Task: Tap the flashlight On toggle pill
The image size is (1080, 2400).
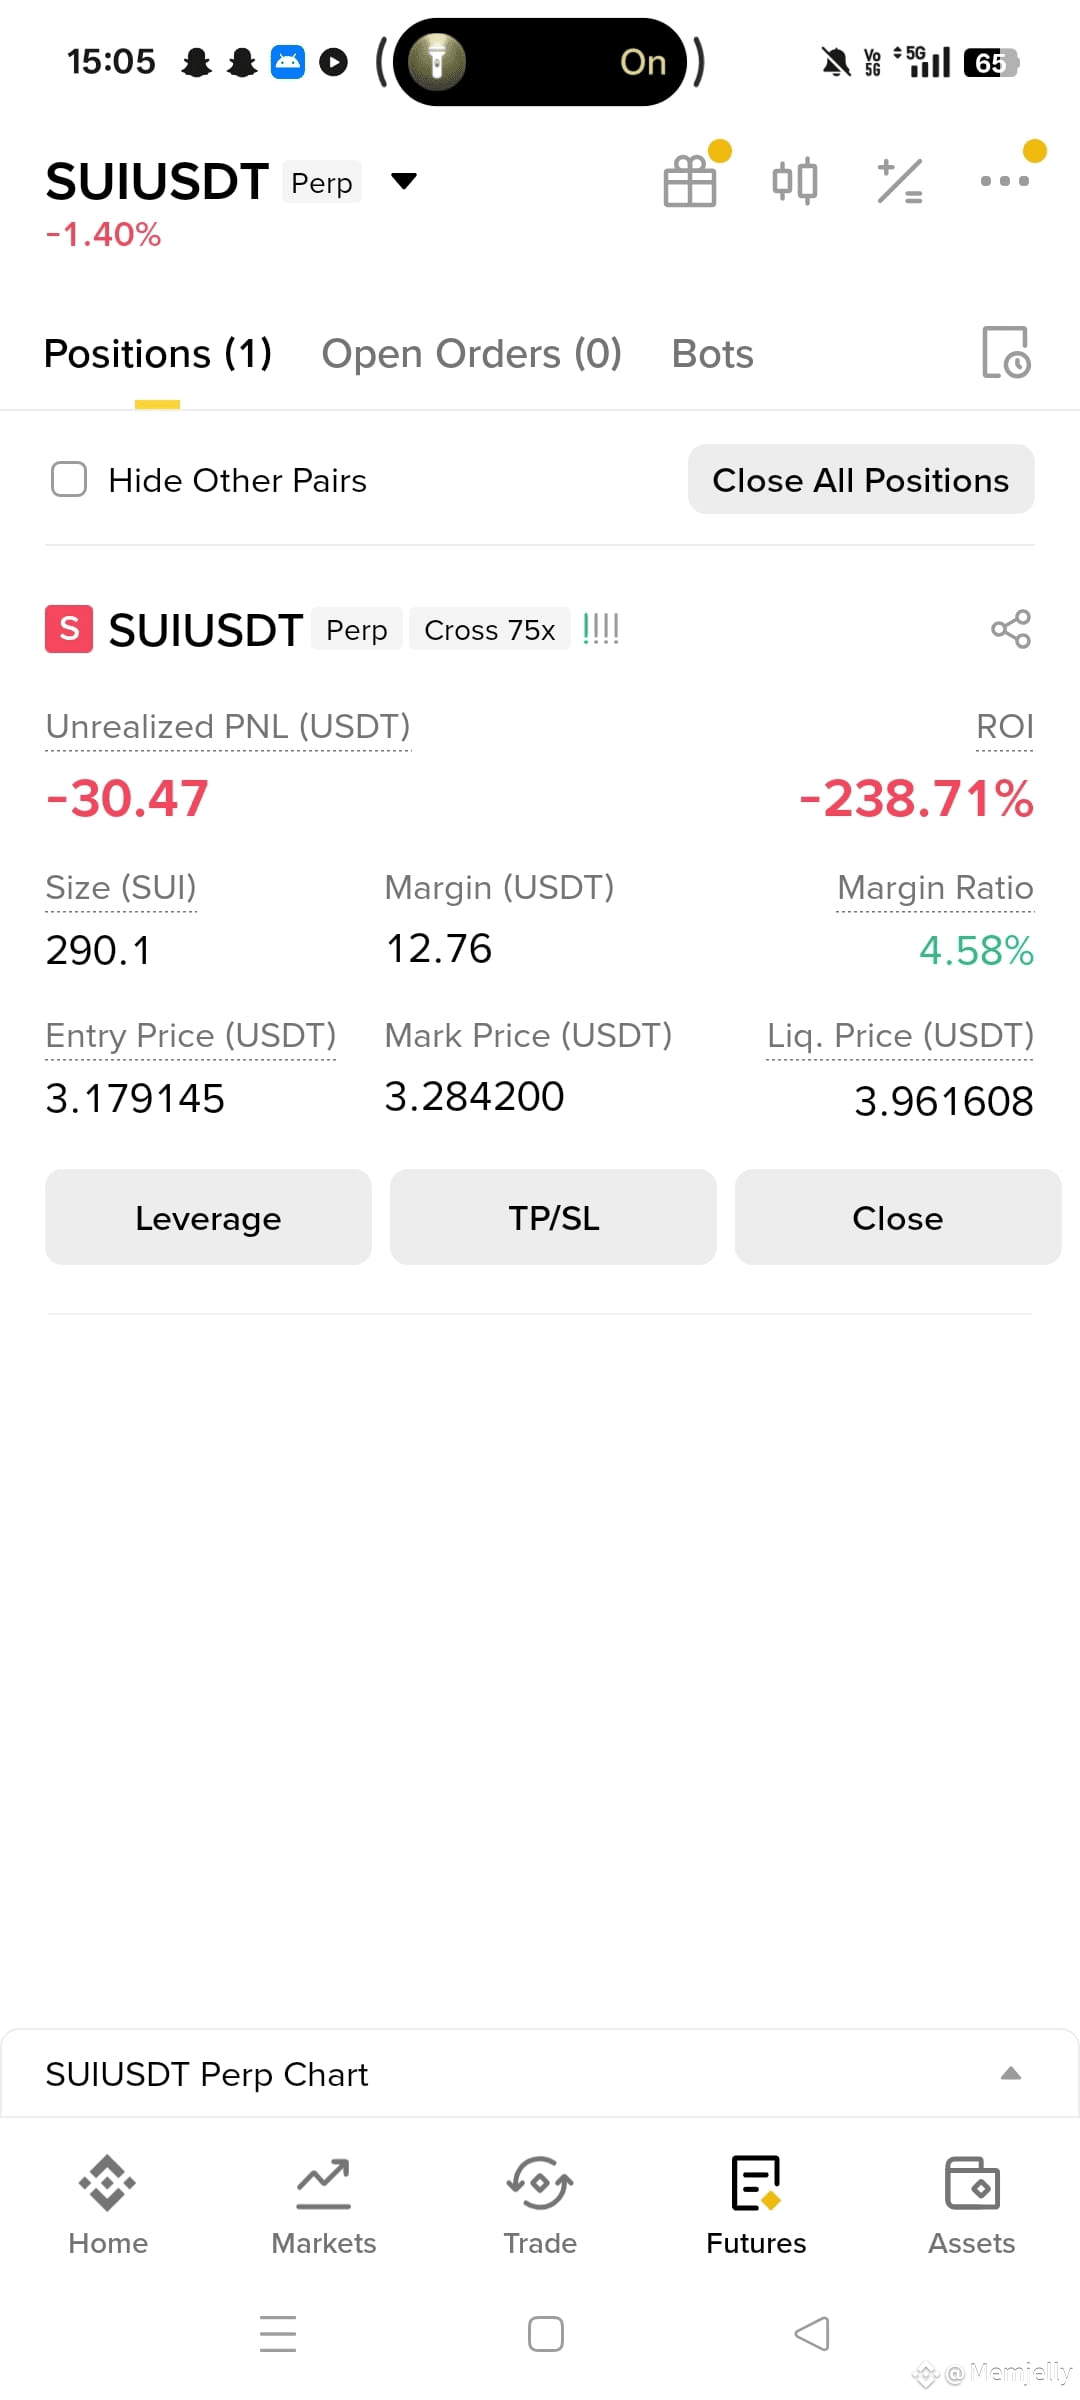Action: pos(540,62)
